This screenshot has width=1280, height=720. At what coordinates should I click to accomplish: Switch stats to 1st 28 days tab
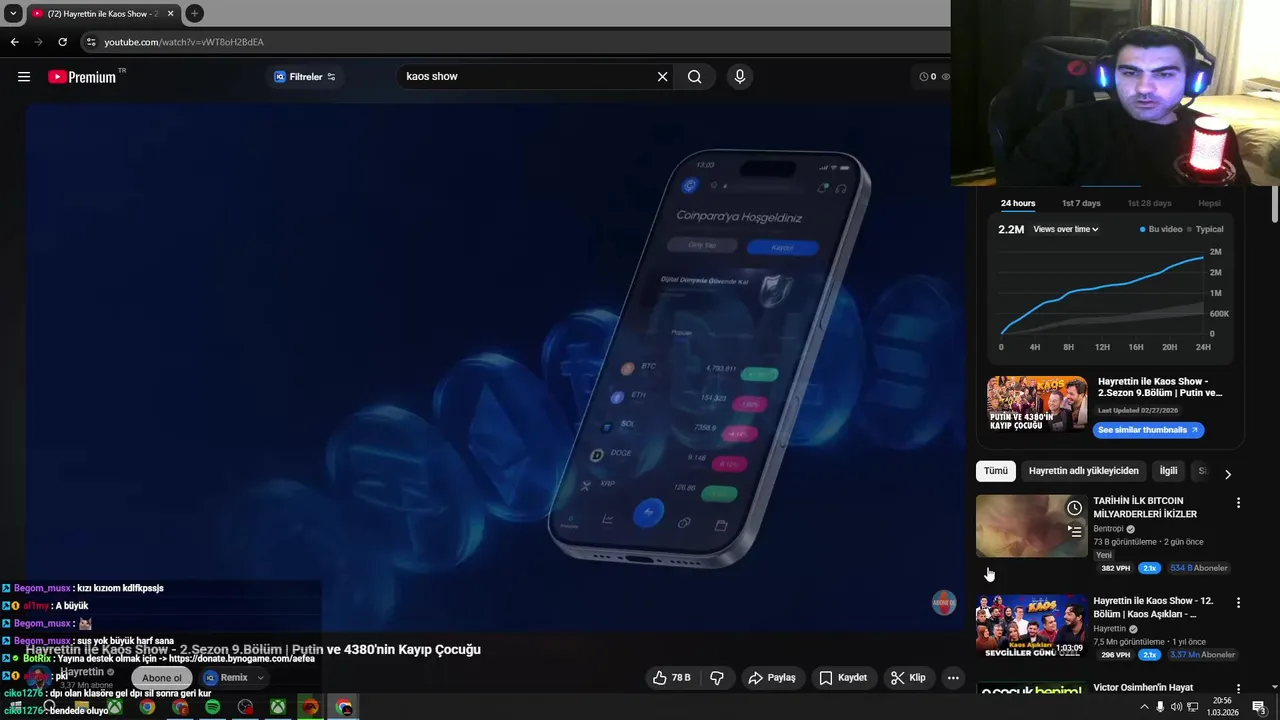click(1149, 204)
